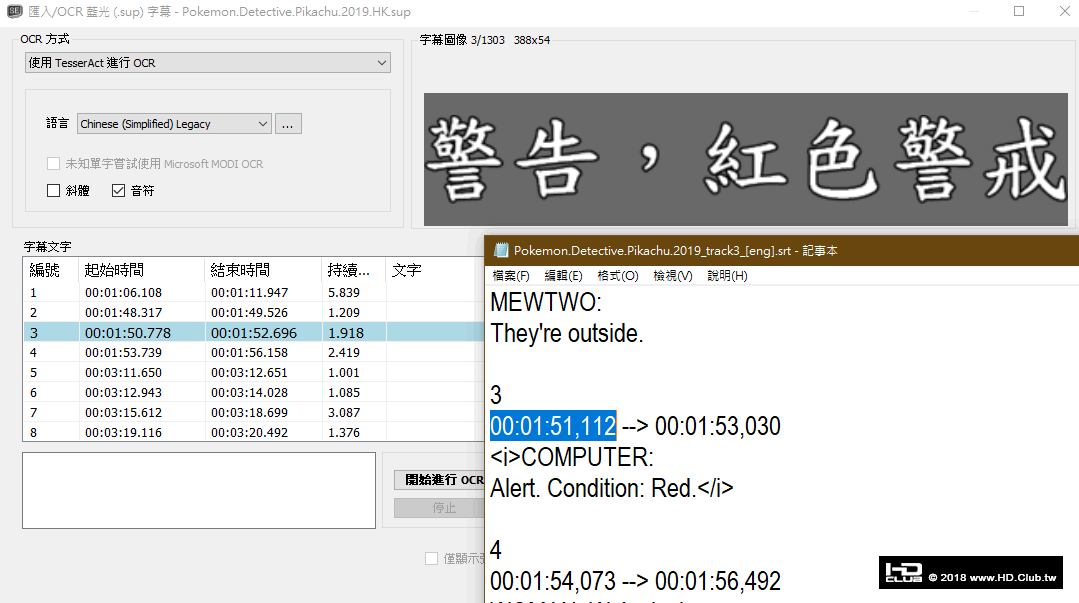Toggle the disabled Microsoft MODI OCR checkbox
Image resolution: width=1079 pixels, height=603 pixels.
point(53,164)
